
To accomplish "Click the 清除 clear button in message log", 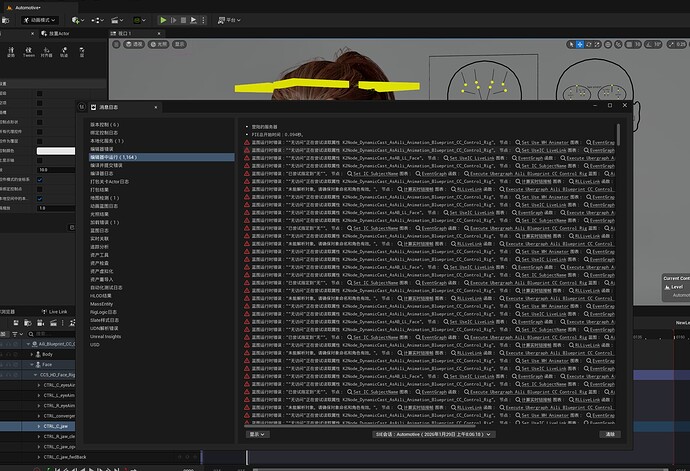I will click(610, 434).
